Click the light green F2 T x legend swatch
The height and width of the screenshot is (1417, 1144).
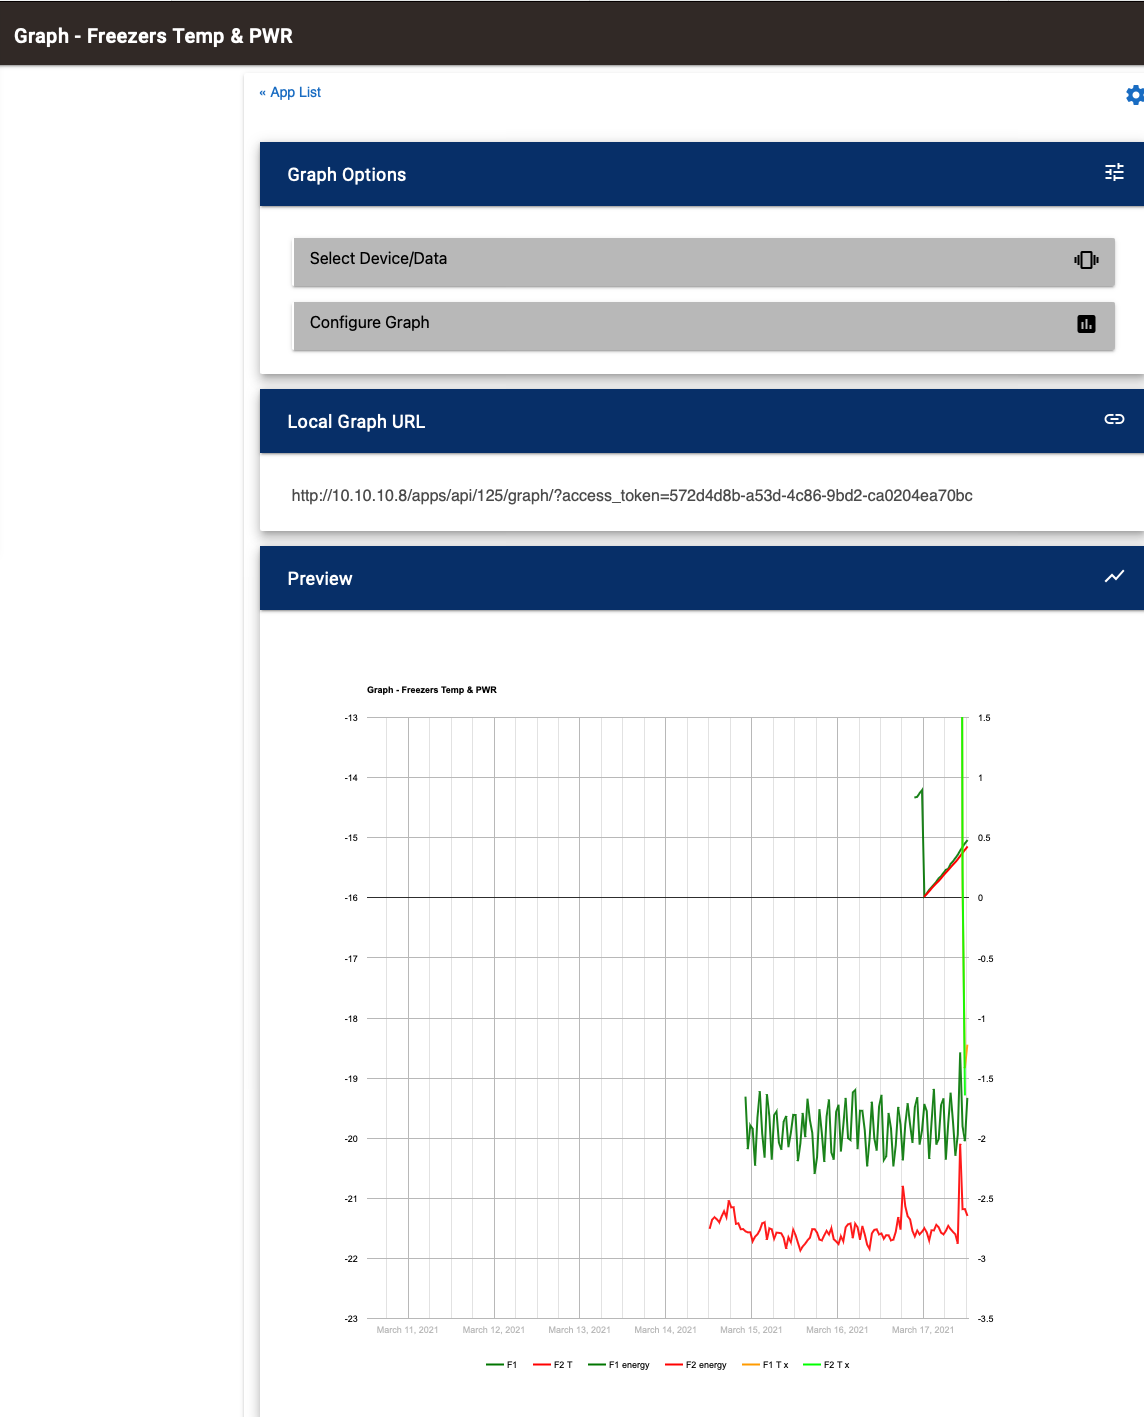[811, 1365]
